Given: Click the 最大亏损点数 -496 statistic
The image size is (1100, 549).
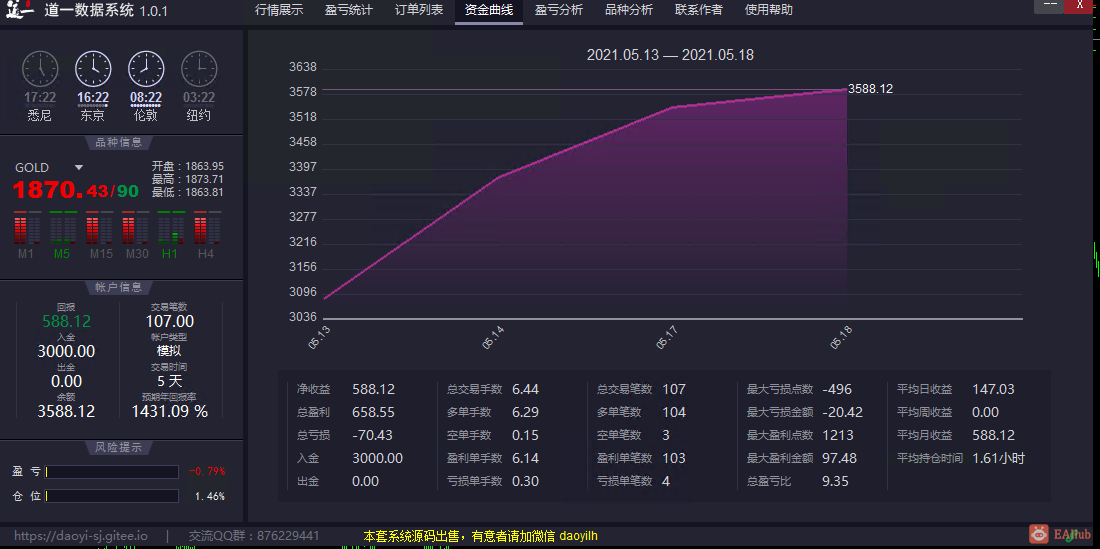Looking at the screenshot, I should (x=800, y=389).
